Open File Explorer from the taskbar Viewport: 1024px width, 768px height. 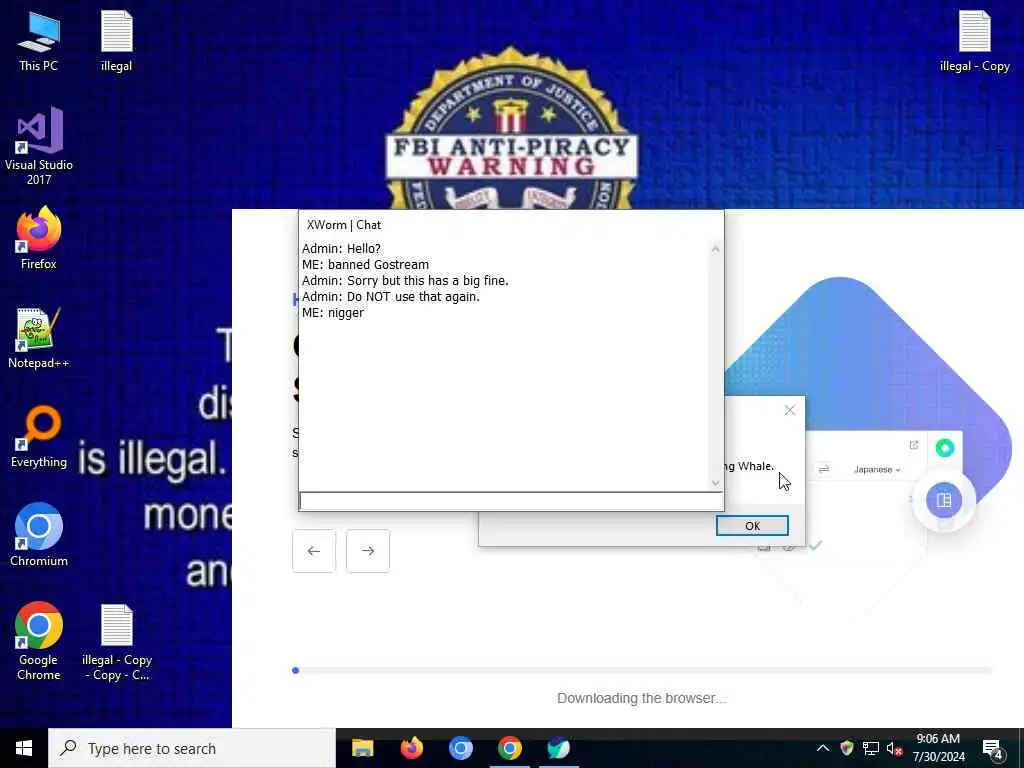coord(362,748)
